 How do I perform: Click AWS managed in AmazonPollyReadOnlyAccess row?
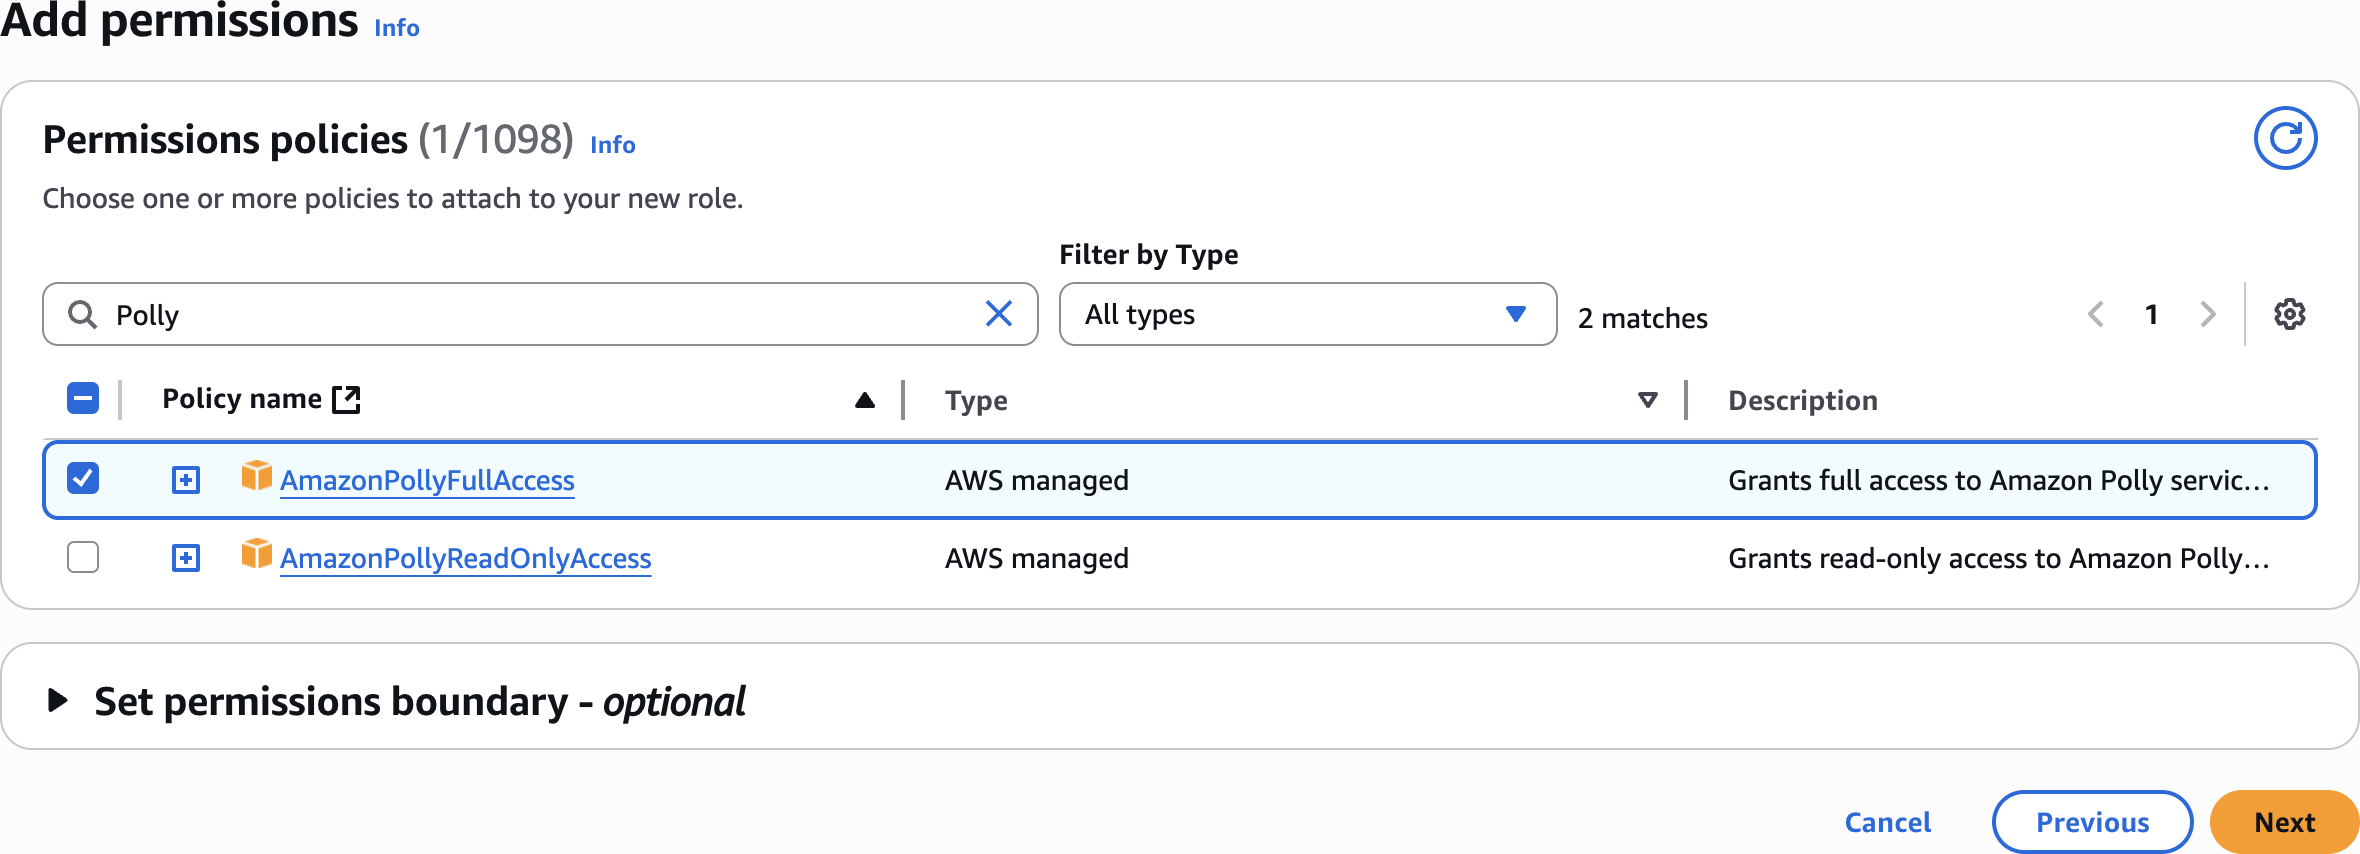(x=1036, y=558)
